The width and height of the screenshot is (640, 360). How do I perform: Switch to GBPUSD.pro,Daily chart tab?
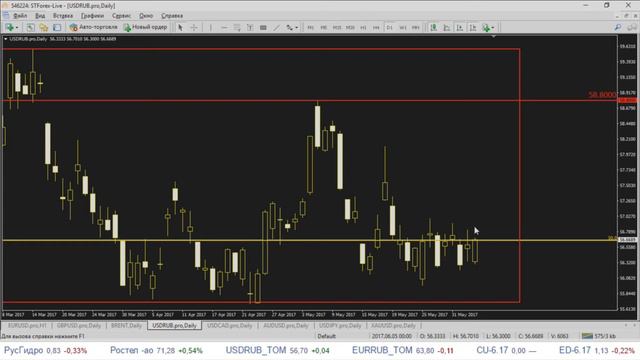(79, 325)
